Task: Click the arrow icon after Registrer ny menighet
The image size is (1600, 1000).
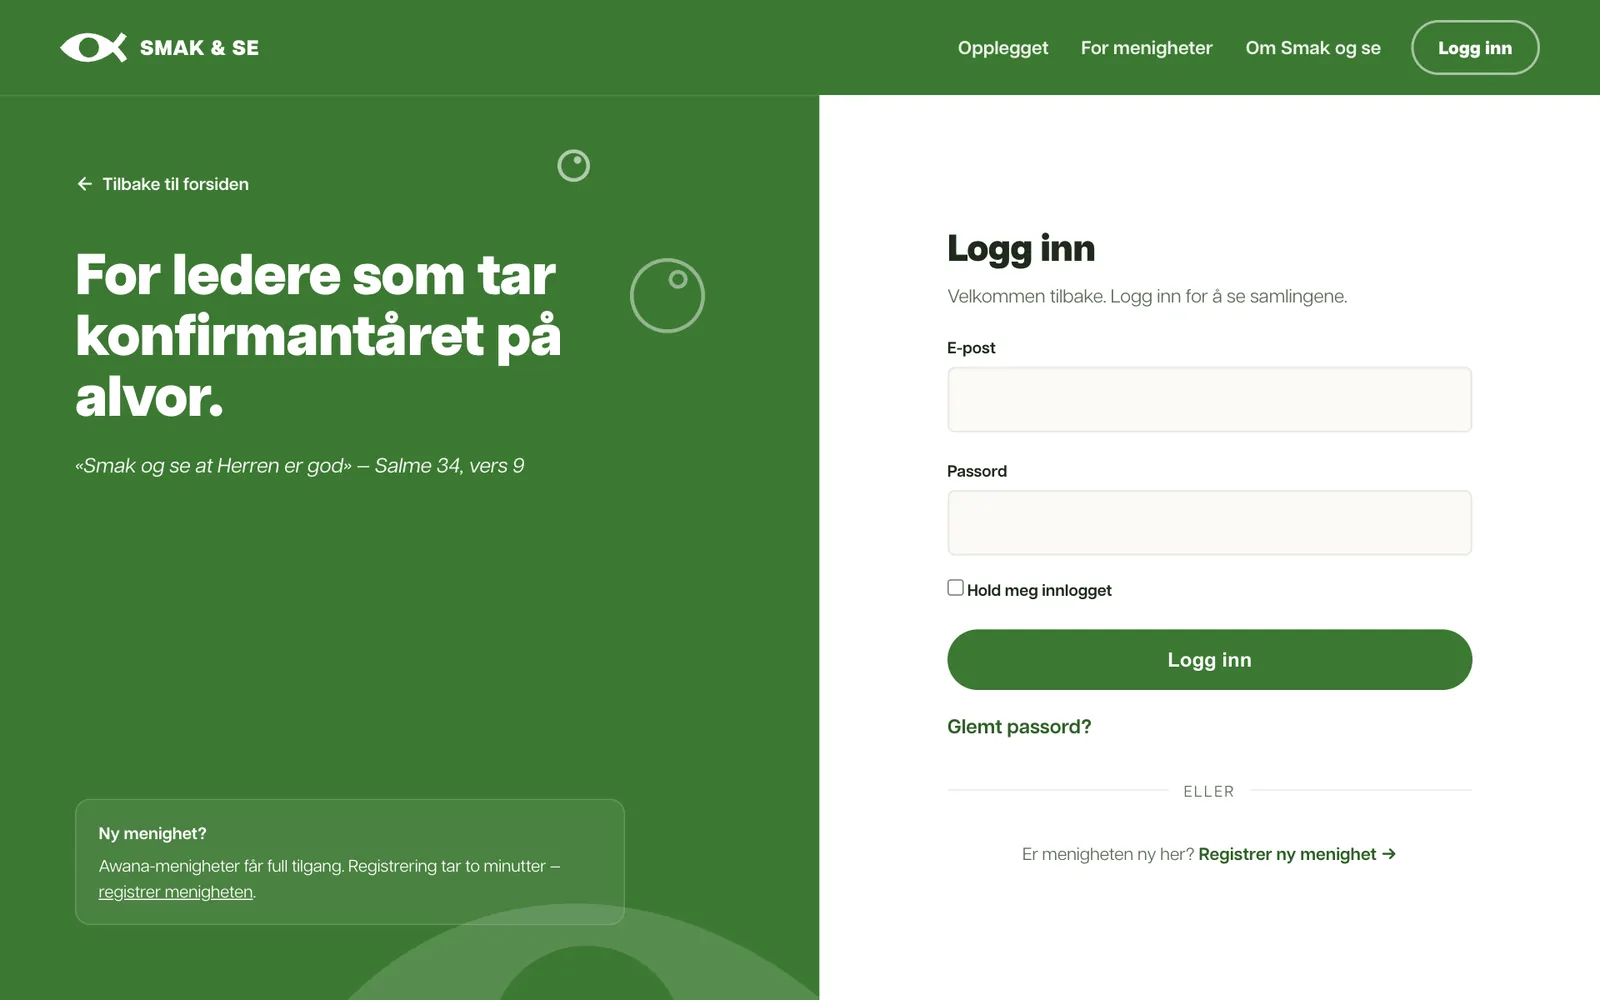Action: 1389,854
